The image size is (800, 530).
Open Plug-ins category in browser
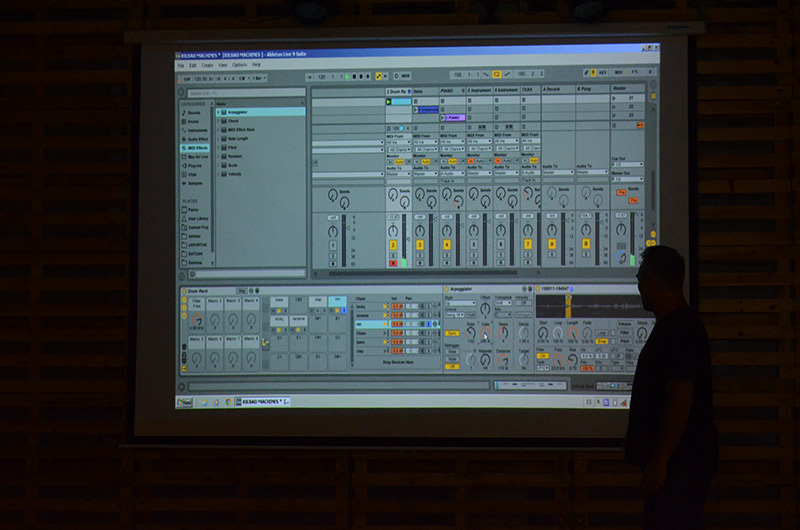(x=193, y=165)
